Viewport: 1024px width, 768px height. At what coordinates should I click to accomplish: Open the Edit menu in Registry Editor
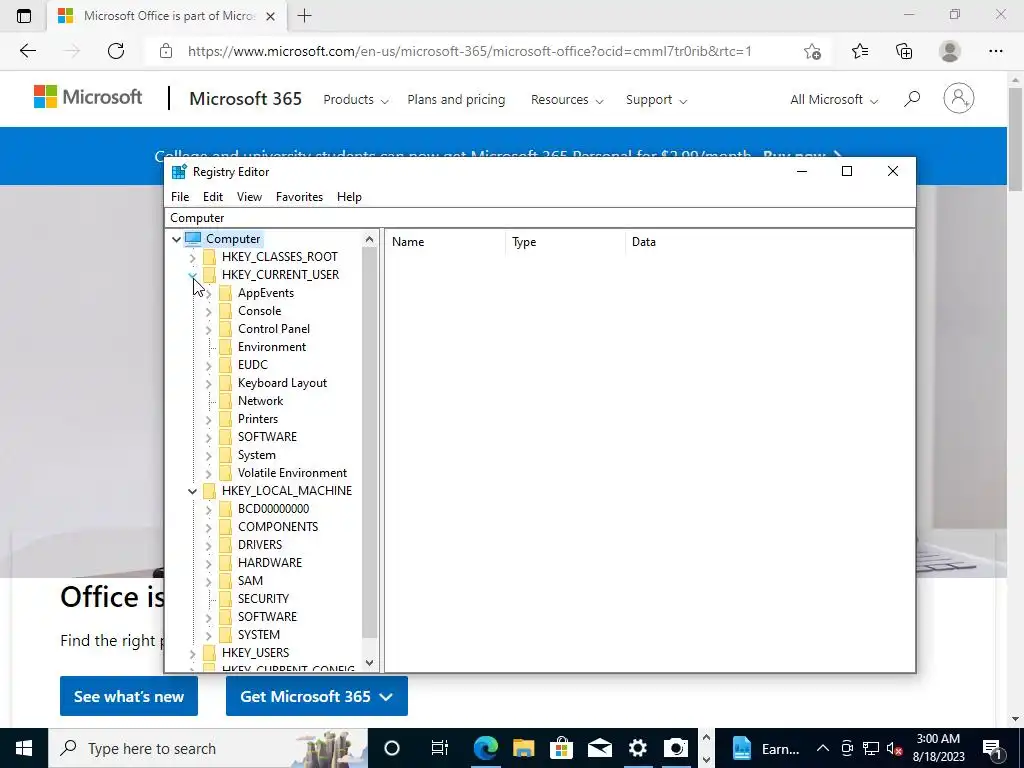click(213, 197)
